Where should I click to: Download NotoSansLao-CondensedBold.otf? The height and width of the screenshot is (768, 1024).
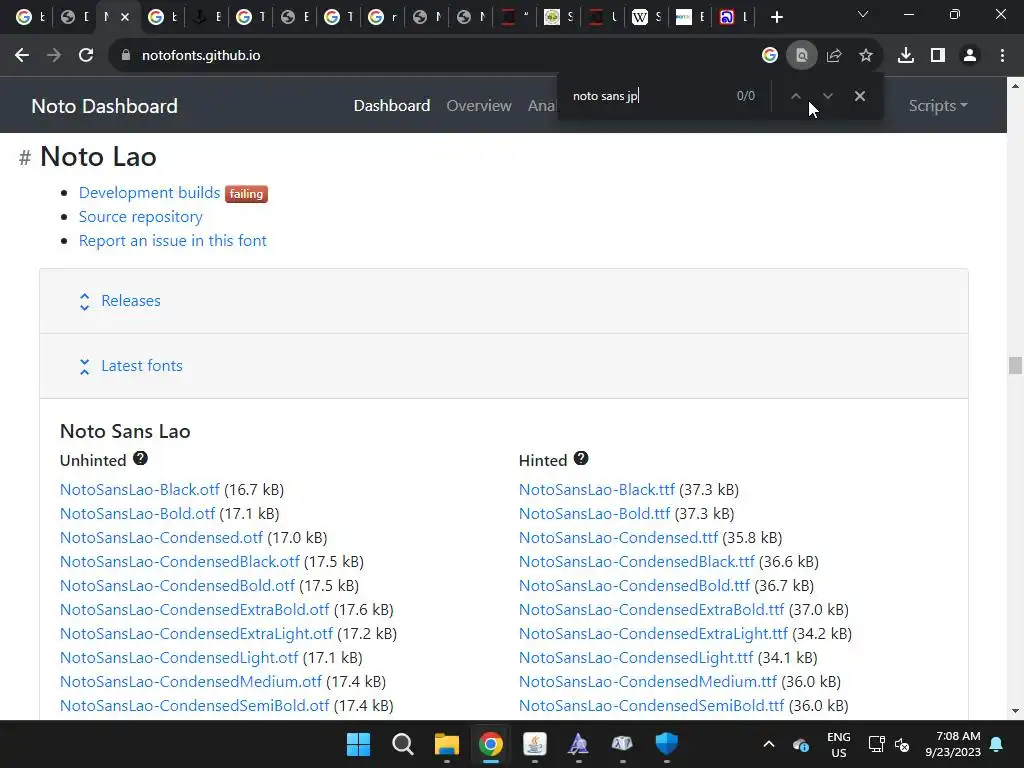pyautogui.click(x=177, y=586)
